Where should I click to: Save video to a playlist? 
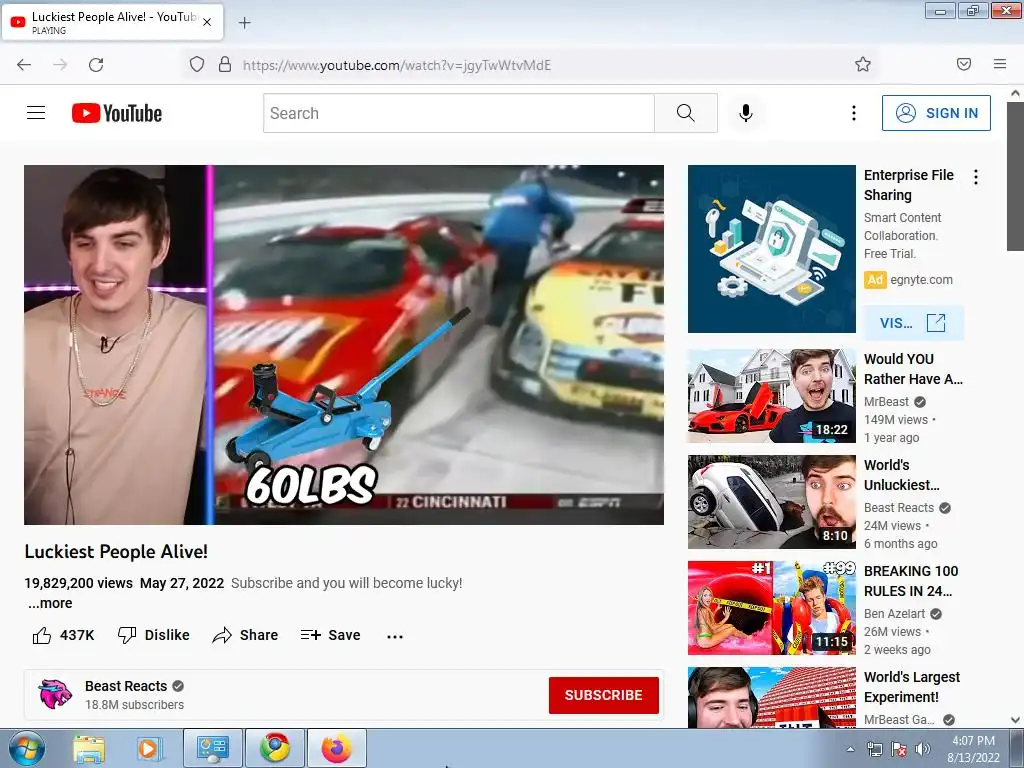[x=330, y=635]
